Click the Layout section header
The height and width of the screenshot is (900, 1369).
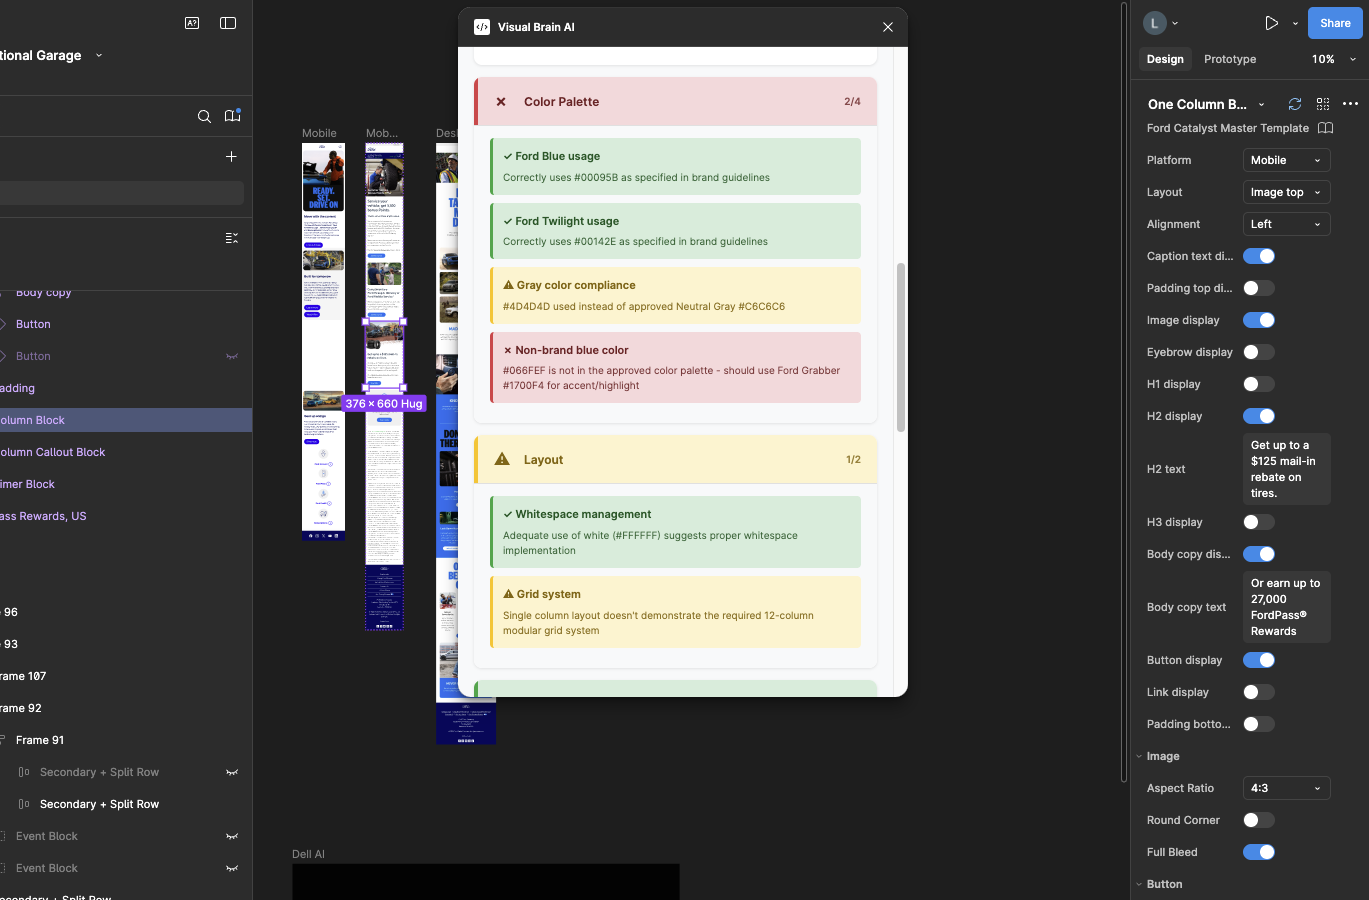pos(676,459)
